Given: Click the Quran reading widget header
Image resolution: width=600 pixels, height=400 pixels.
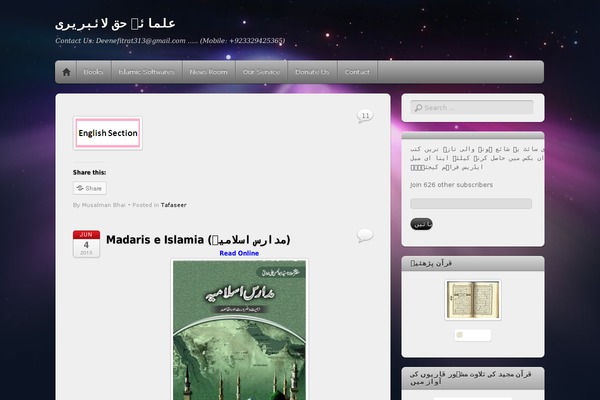Looking at the screenshot, I should pyautogui.click(x=473, y=264).
